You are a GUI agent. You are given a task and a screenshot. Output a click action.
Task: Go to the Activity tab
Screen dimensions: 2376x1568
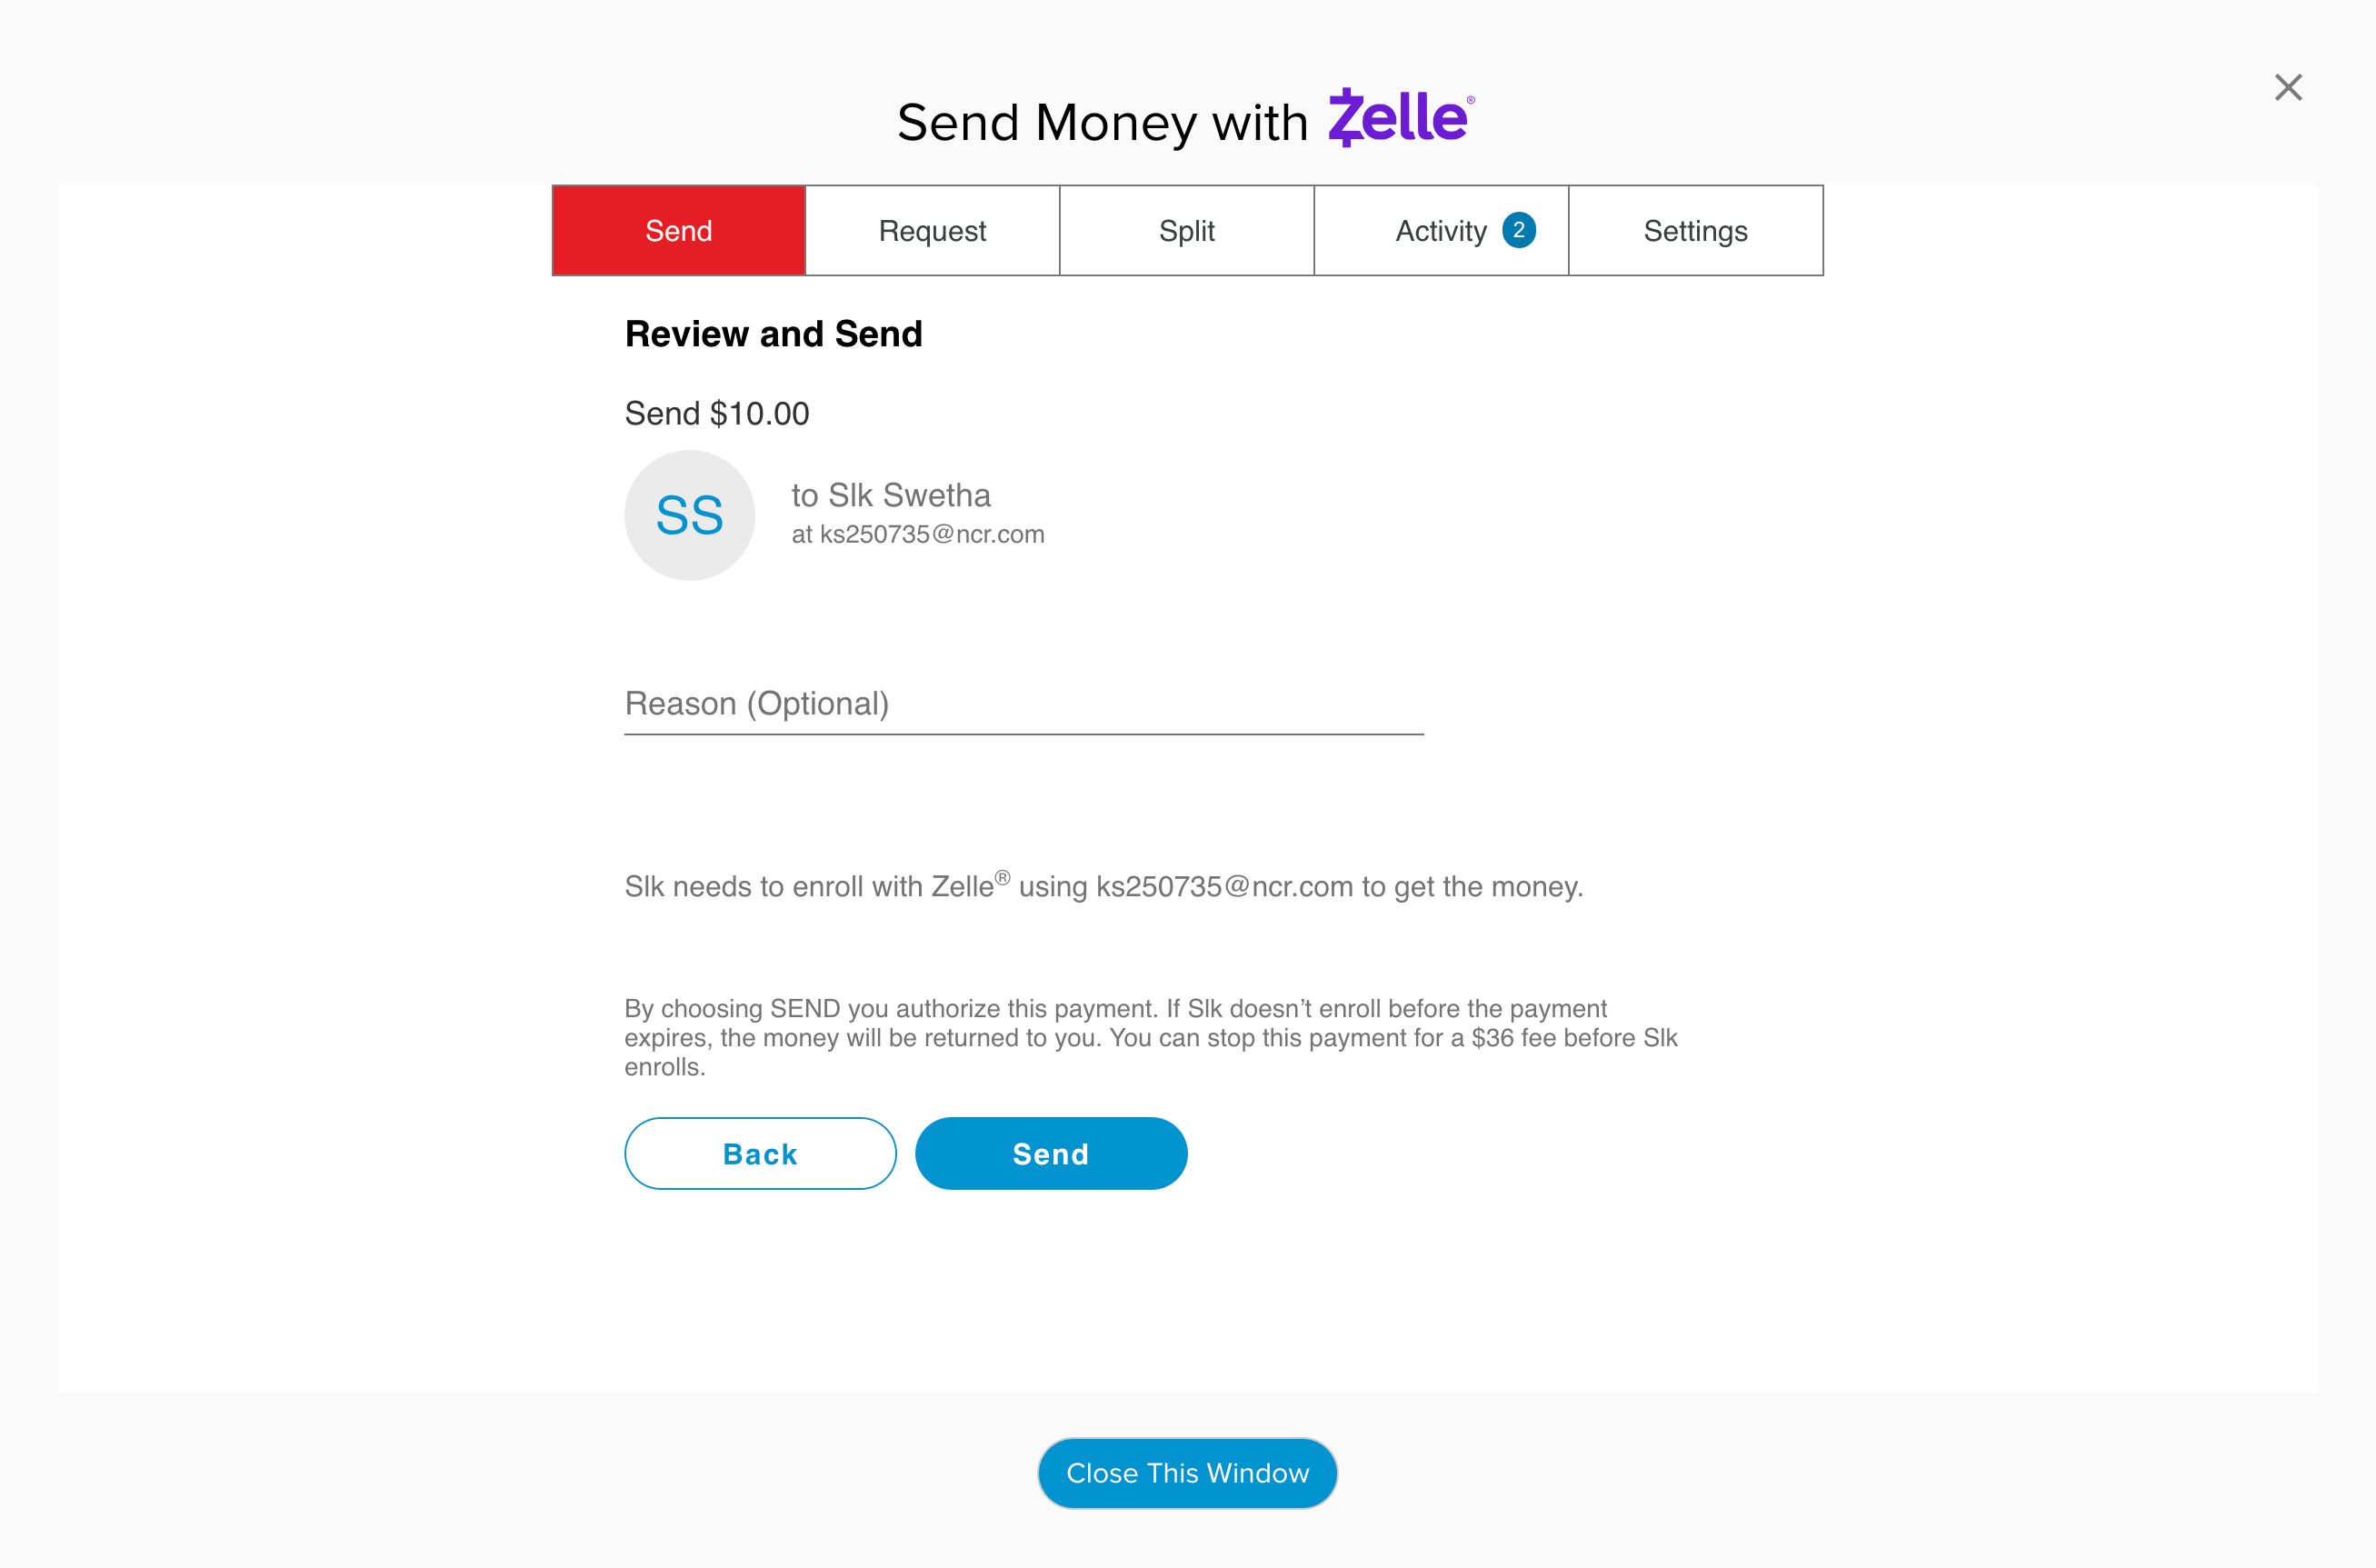click(x=1440, y=231)
